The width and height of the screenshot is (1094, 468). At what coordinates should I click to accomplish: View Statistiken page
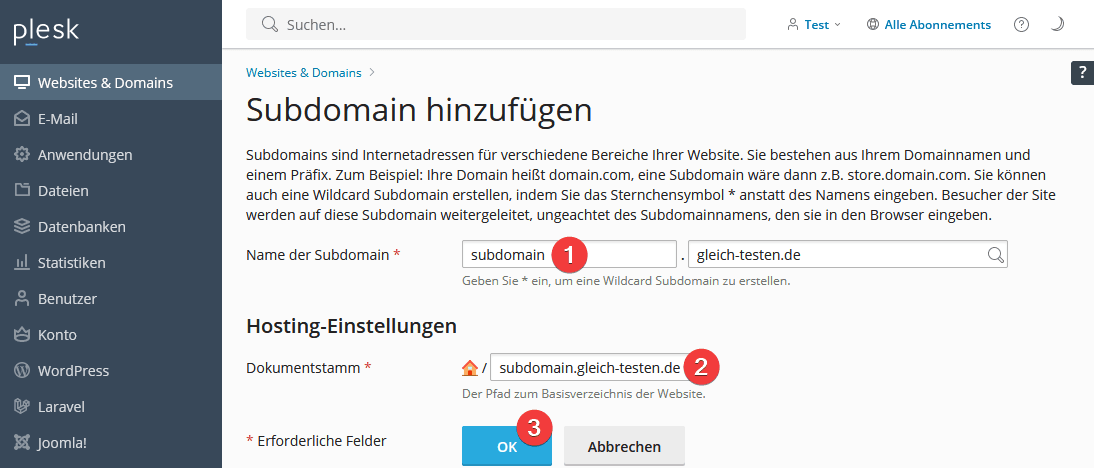click(x=111, y=263)
